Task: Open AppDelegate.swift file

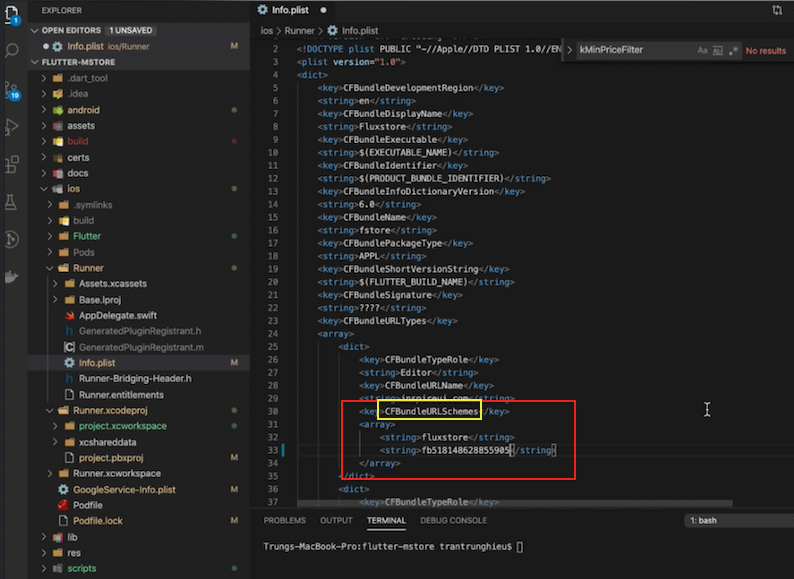Action: 117,316
